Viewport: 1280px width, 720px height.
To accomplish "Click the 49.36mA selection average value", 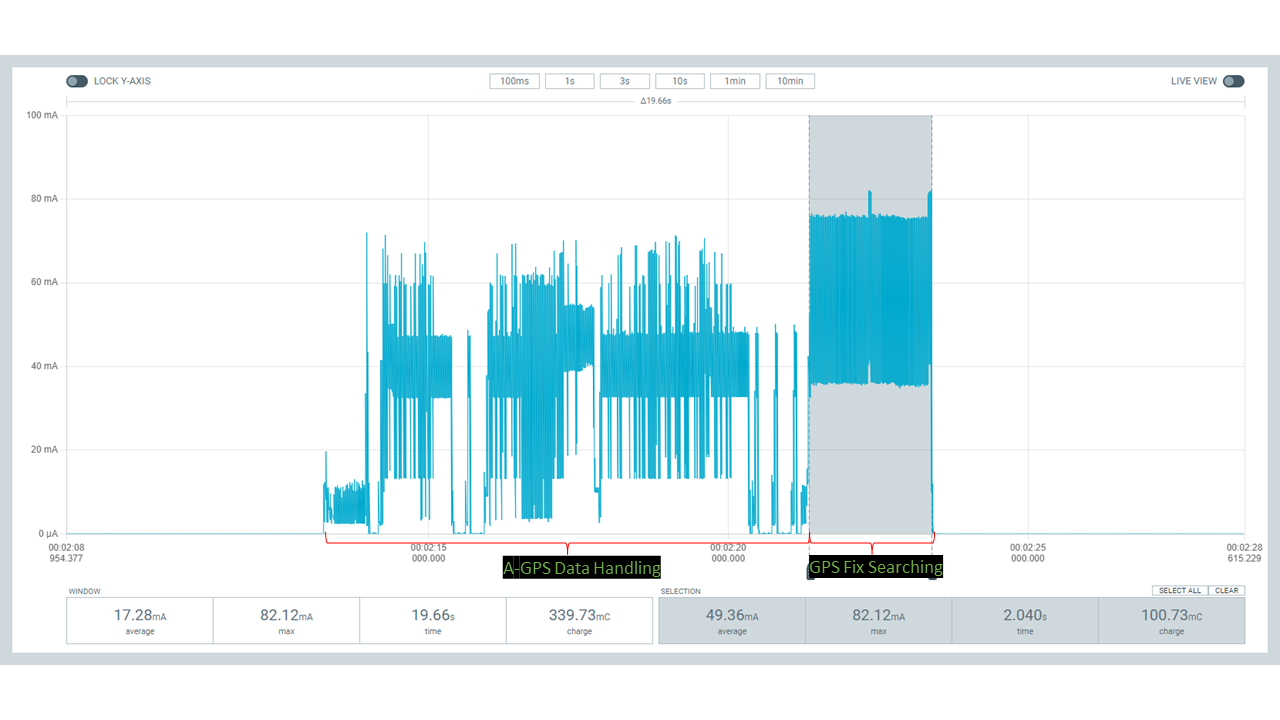I will (x=732, y=616).
